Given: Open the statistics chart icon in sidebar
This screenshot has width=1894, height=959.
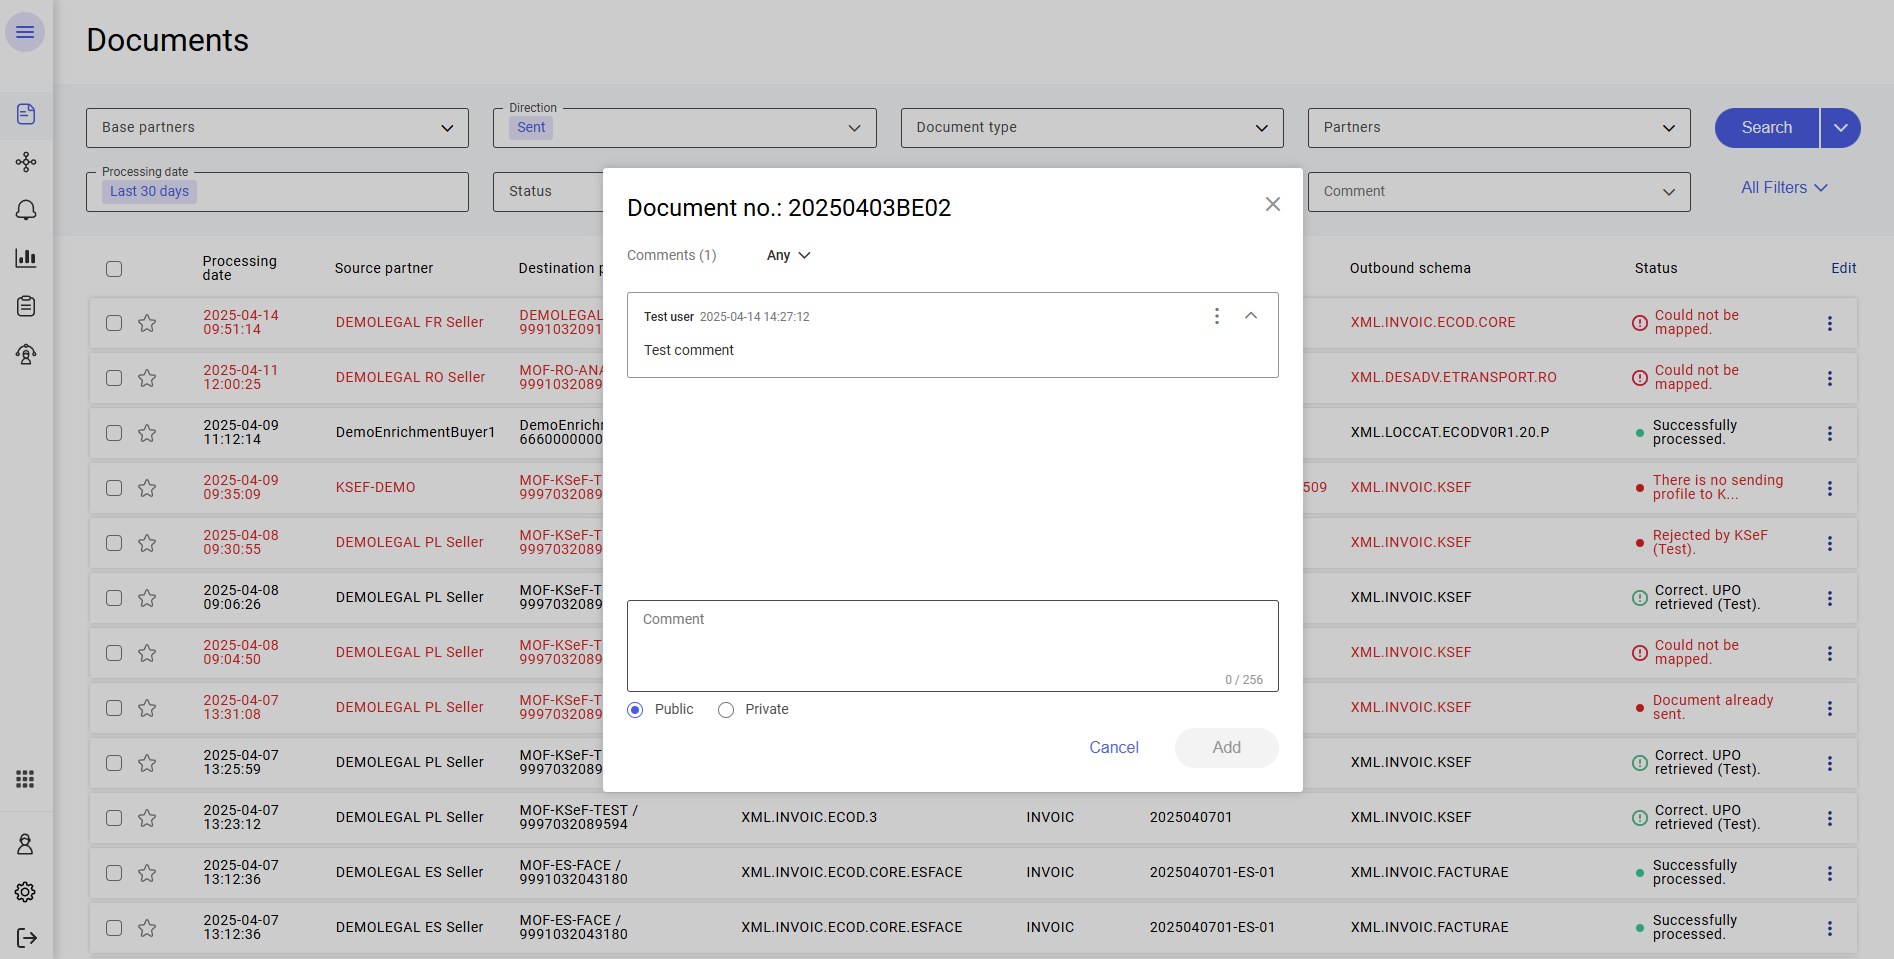Looking at the screenshot, I should (26, 258).
